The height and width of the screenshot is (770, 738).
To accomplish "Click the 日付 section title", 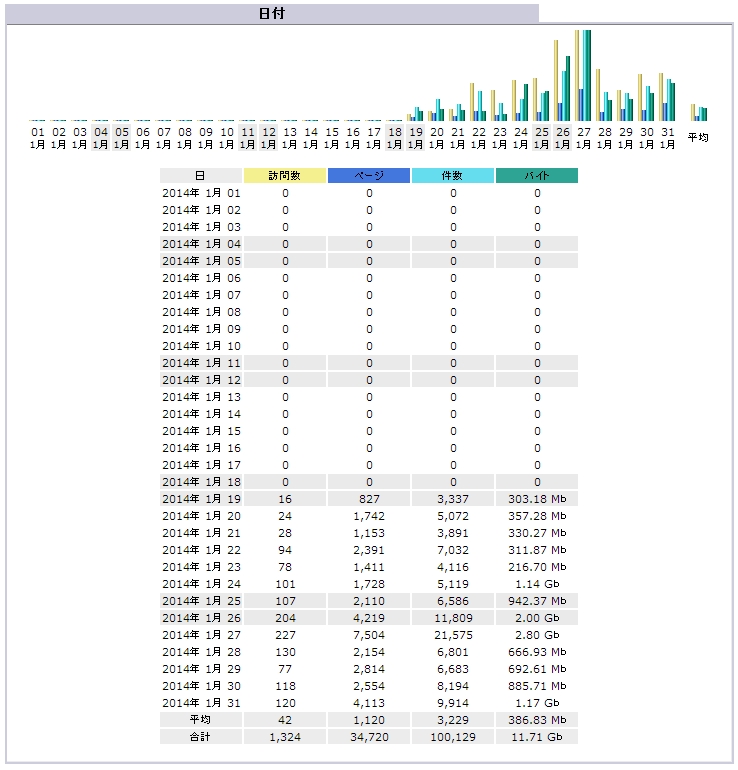I will pos(272,13).
